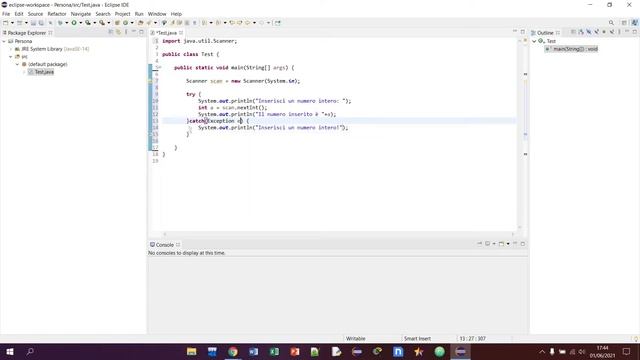Screen dimensions: 640x360
Task: Select the Java perspective icon
Action: tap(634, 23)
